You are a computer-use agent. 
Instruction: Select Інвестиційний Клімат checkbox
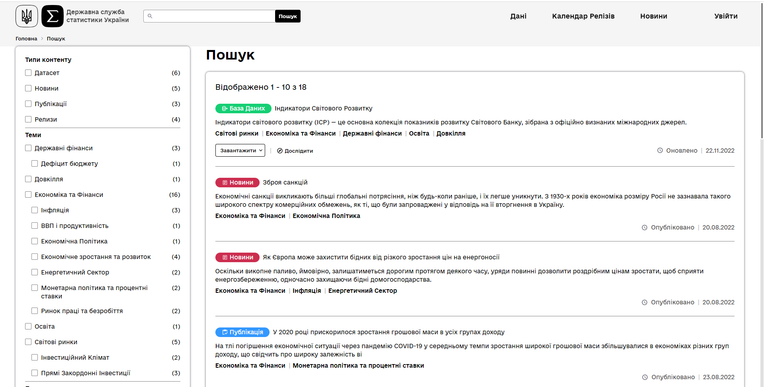point(35,357)
